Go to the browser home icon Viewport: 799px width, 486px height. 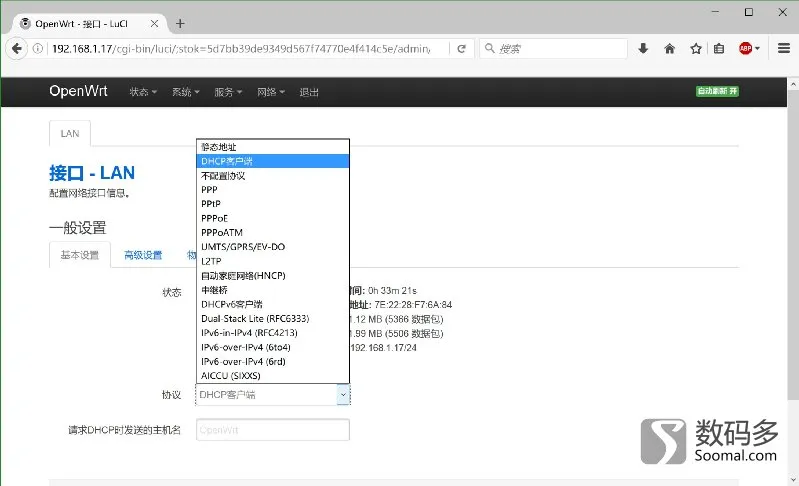(x=670, y=48)
